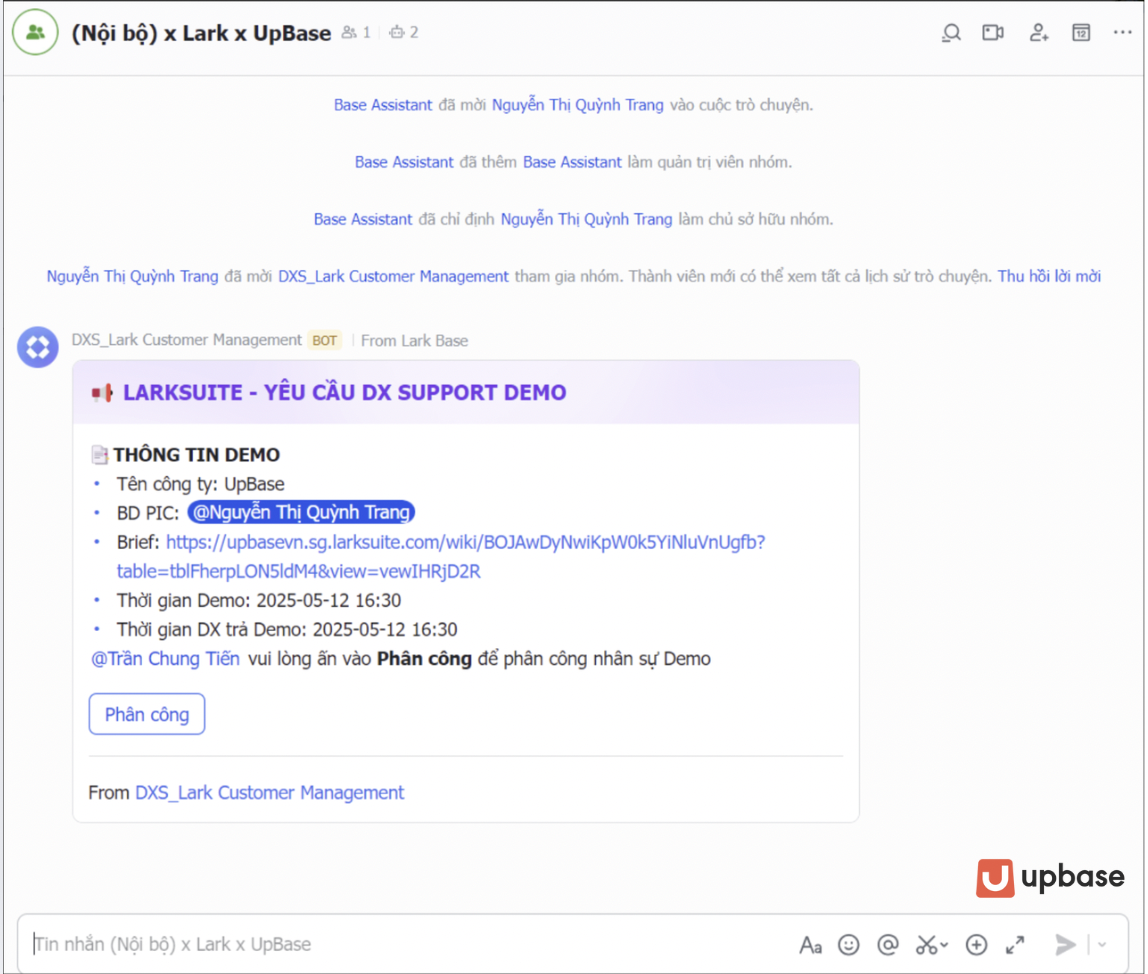Add a new member to group
The width and height of the screenshot is (1148, 974).
click(x=1038, y=33)
